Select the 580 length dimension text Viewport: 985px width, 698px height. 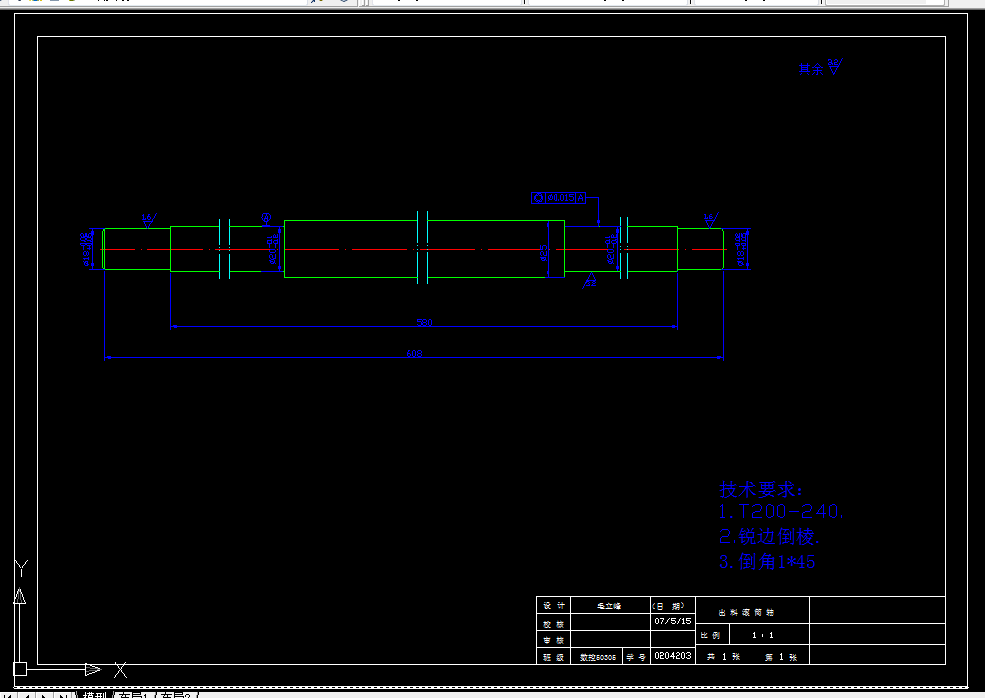(425, 322)
